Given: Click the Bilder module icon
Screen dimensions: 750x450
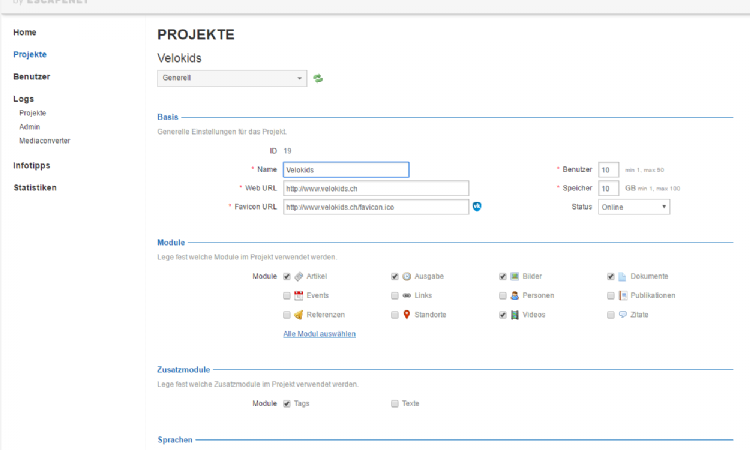Looking at the screenshot, I should pos(514,276).
